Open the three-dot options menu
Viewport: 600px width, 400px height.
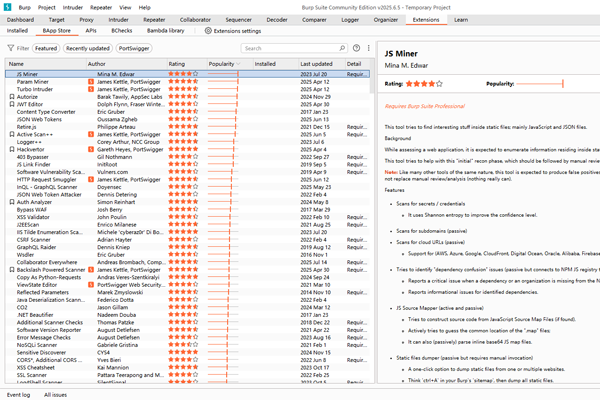point(368,48)
